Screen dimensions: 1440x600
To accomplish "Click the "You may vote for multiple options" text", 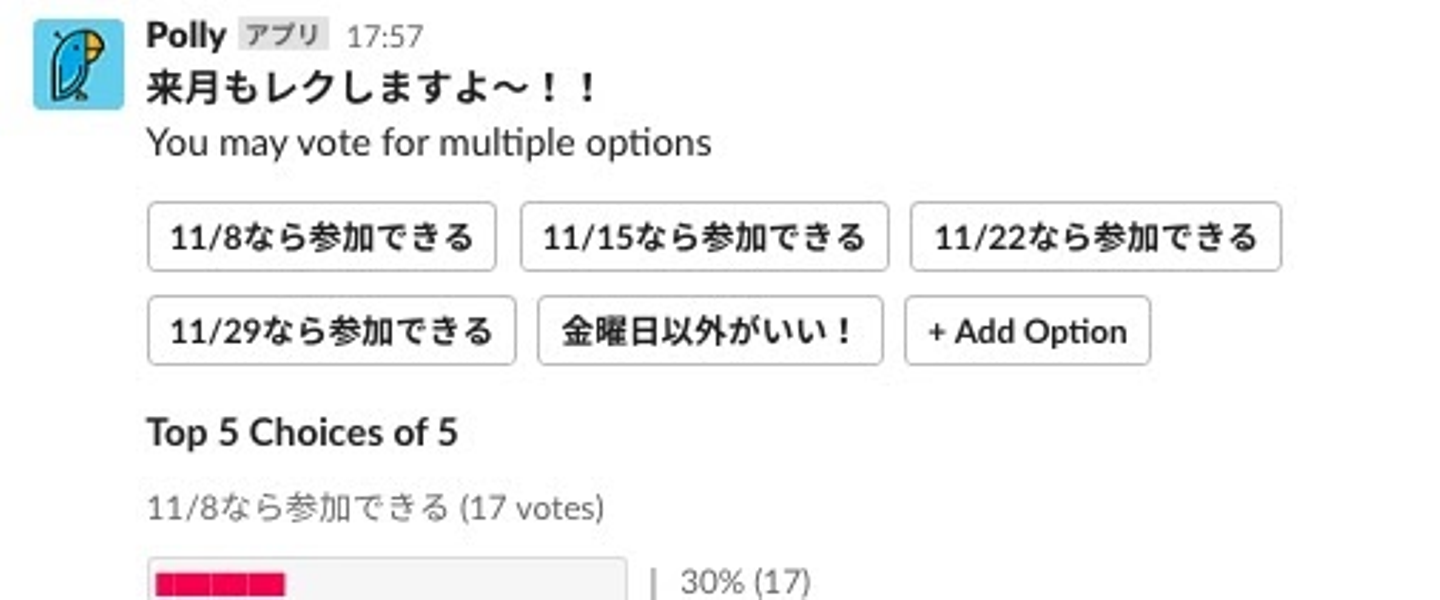I will click(x=429, y=143).
